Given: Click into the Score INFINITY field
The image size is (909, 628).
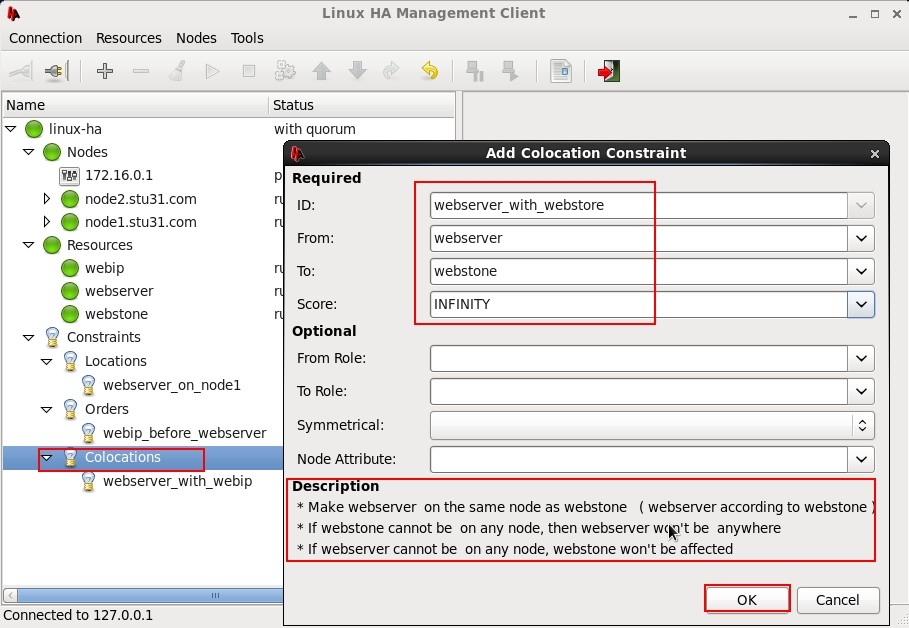Looking at the screenshot, I should pyautogui.click(x=638, y=304).
